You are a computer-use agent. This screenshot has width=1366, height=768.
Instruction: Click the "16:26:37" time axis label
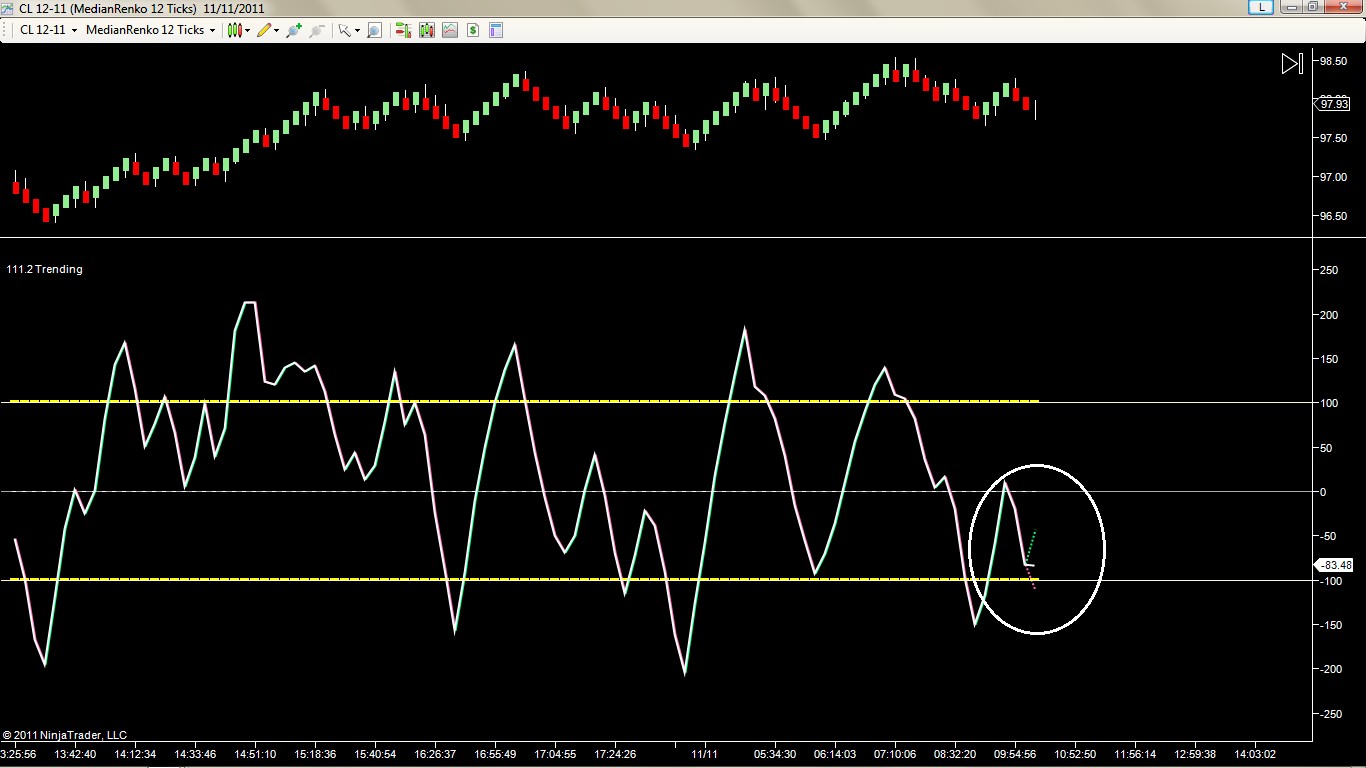(435, 754)
